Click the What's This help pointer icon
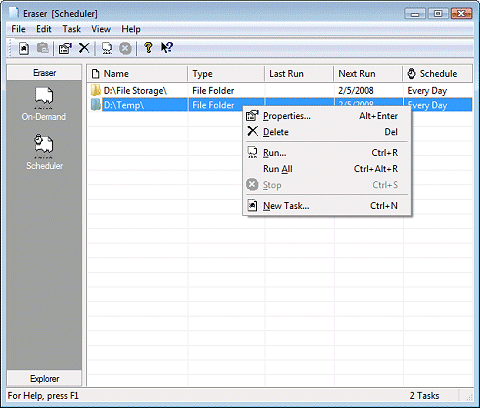 pos(167,48)
